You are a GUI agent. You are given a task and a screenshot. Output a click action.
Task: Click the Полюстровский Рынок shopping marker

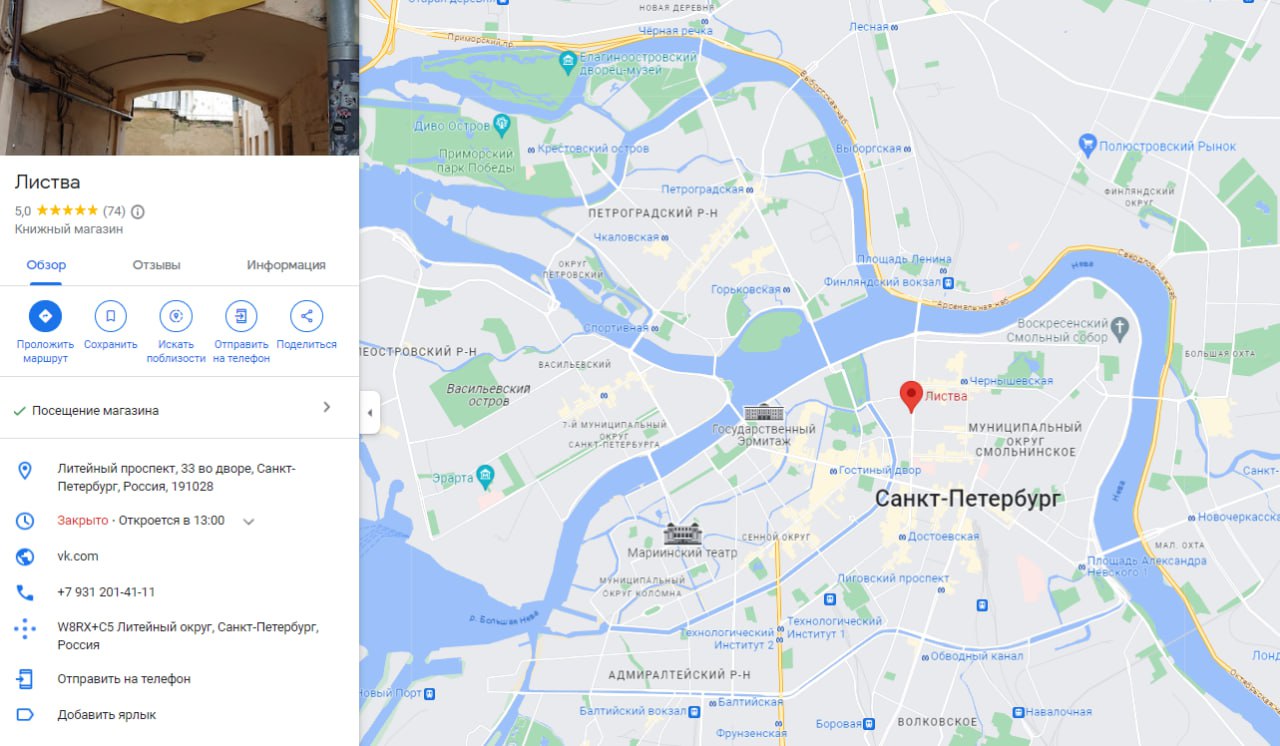(1087, 145)
